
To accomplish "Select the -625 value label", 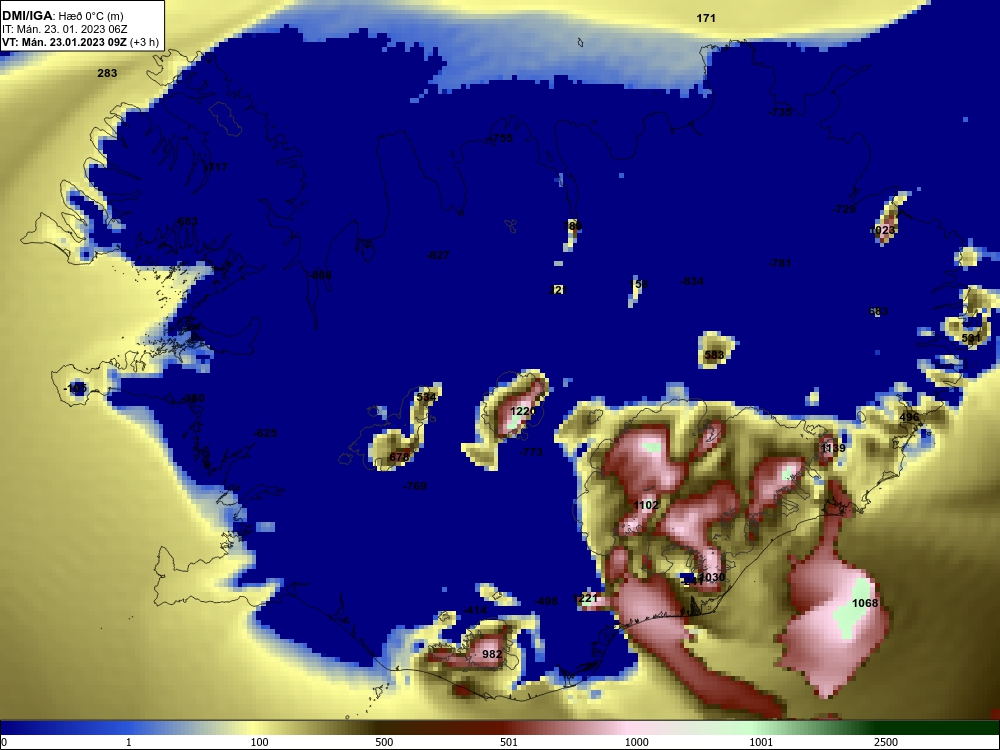I will tap(265, 434).
